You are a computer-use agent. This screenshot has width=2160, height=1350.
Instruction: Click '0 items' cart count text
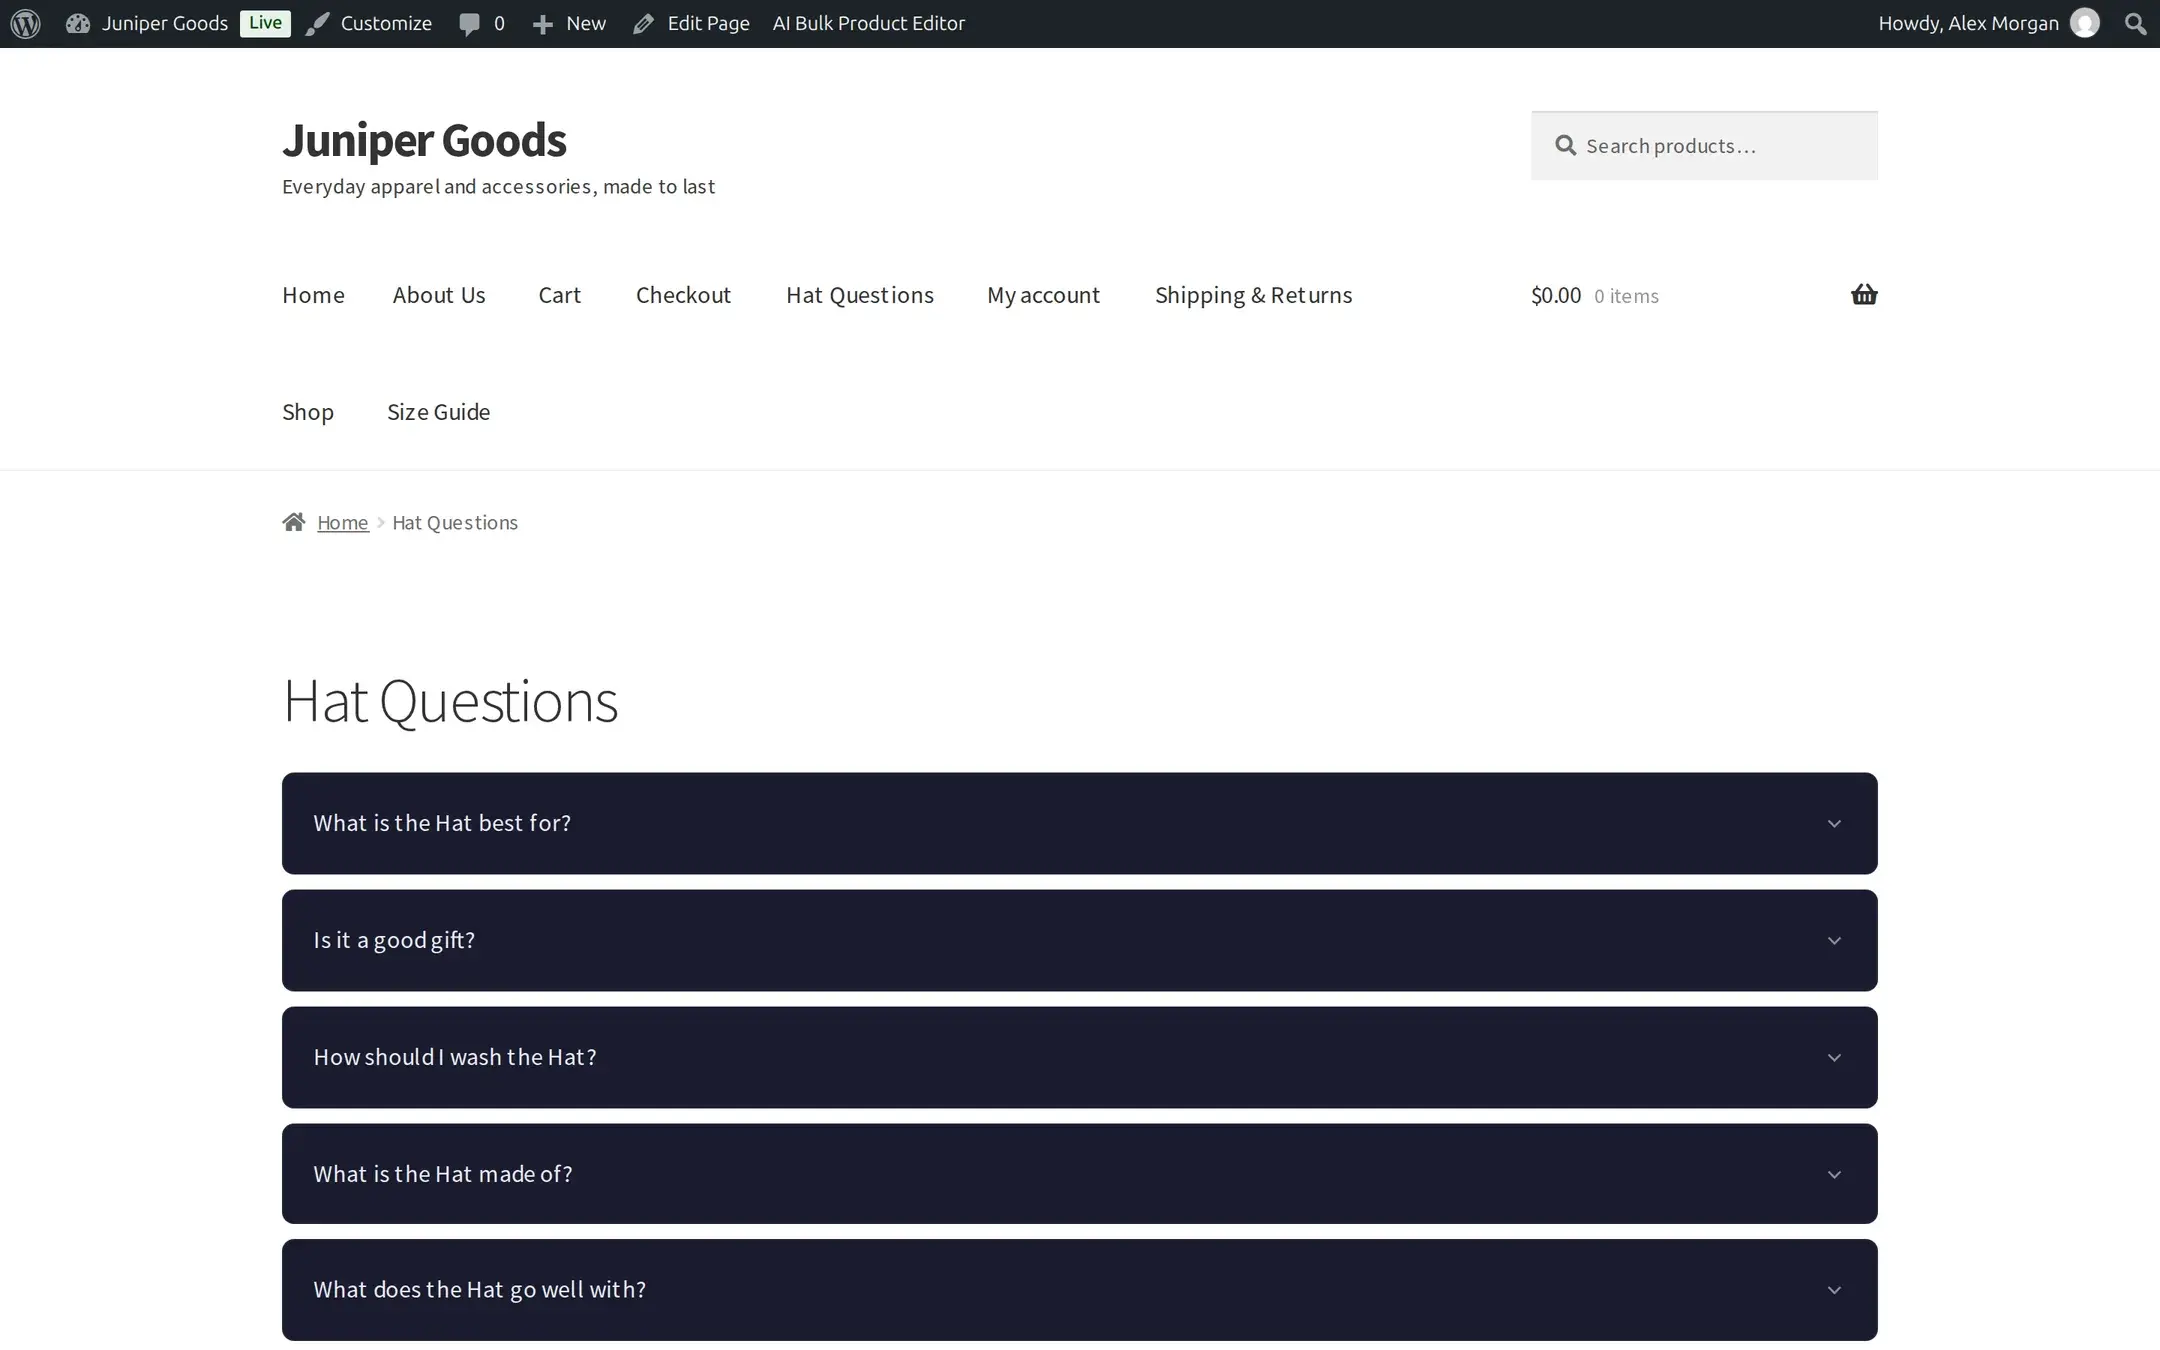[1626, 296]
